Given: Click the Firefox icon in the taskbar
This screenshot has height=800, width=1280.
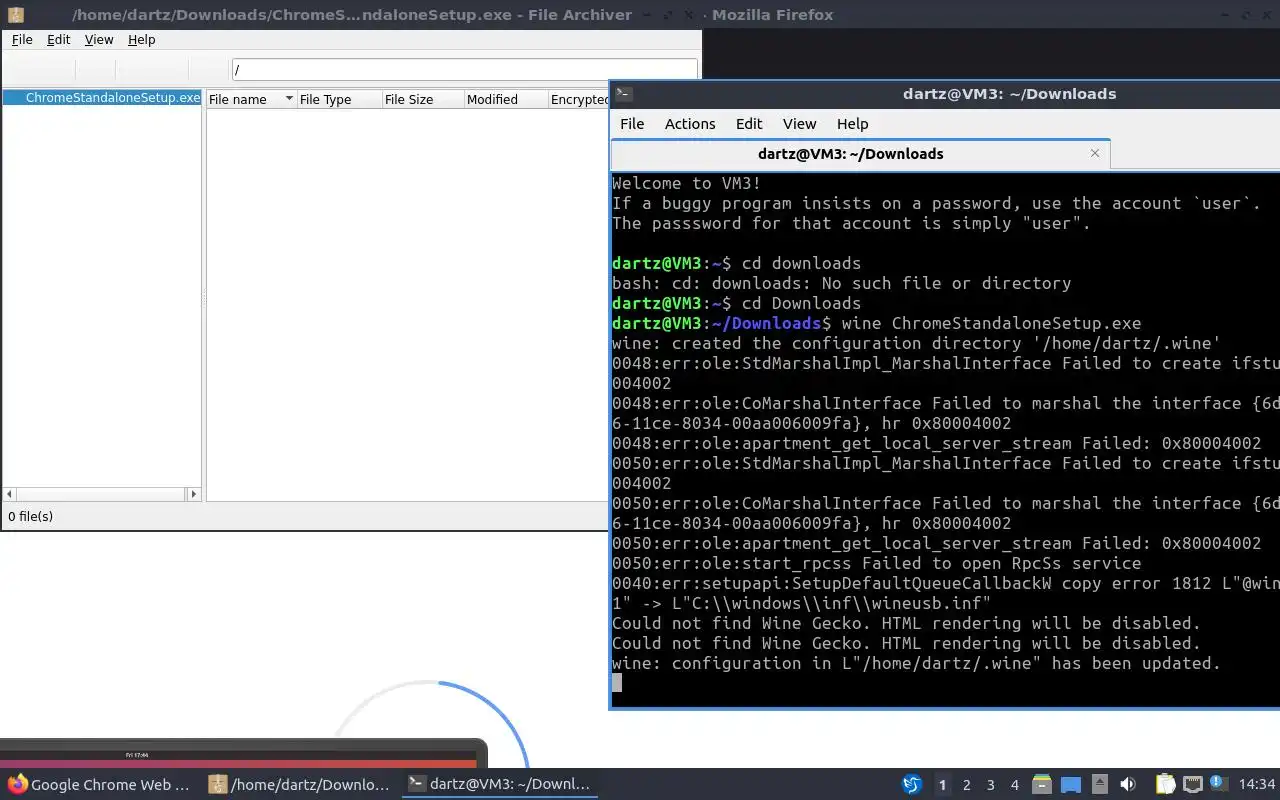Looking at the screenshot, I should 17,784.
